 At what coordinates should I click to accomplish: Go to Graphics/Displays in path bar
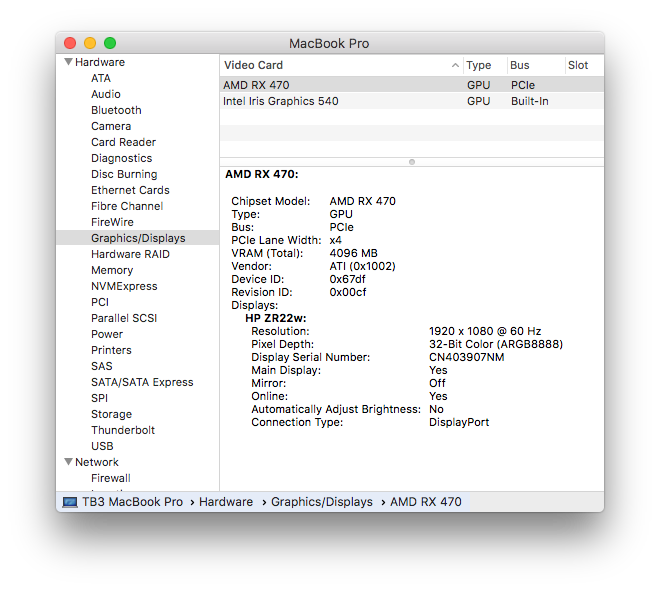[322, 502]
